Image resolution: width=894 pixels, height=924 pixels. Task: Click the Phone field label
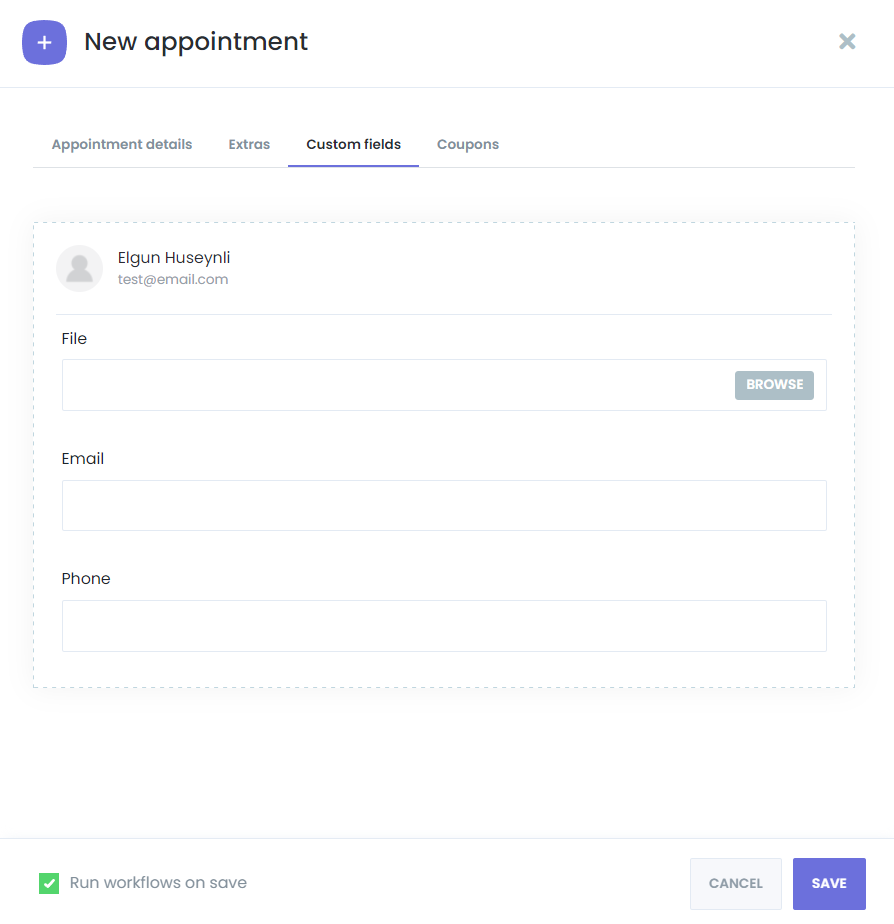[86, 579]
